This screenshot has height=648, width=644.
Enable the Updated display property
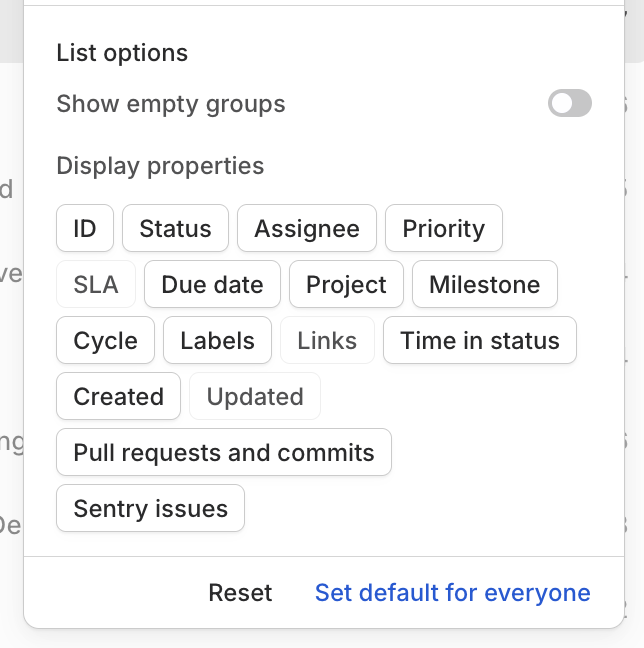point(255,396)
